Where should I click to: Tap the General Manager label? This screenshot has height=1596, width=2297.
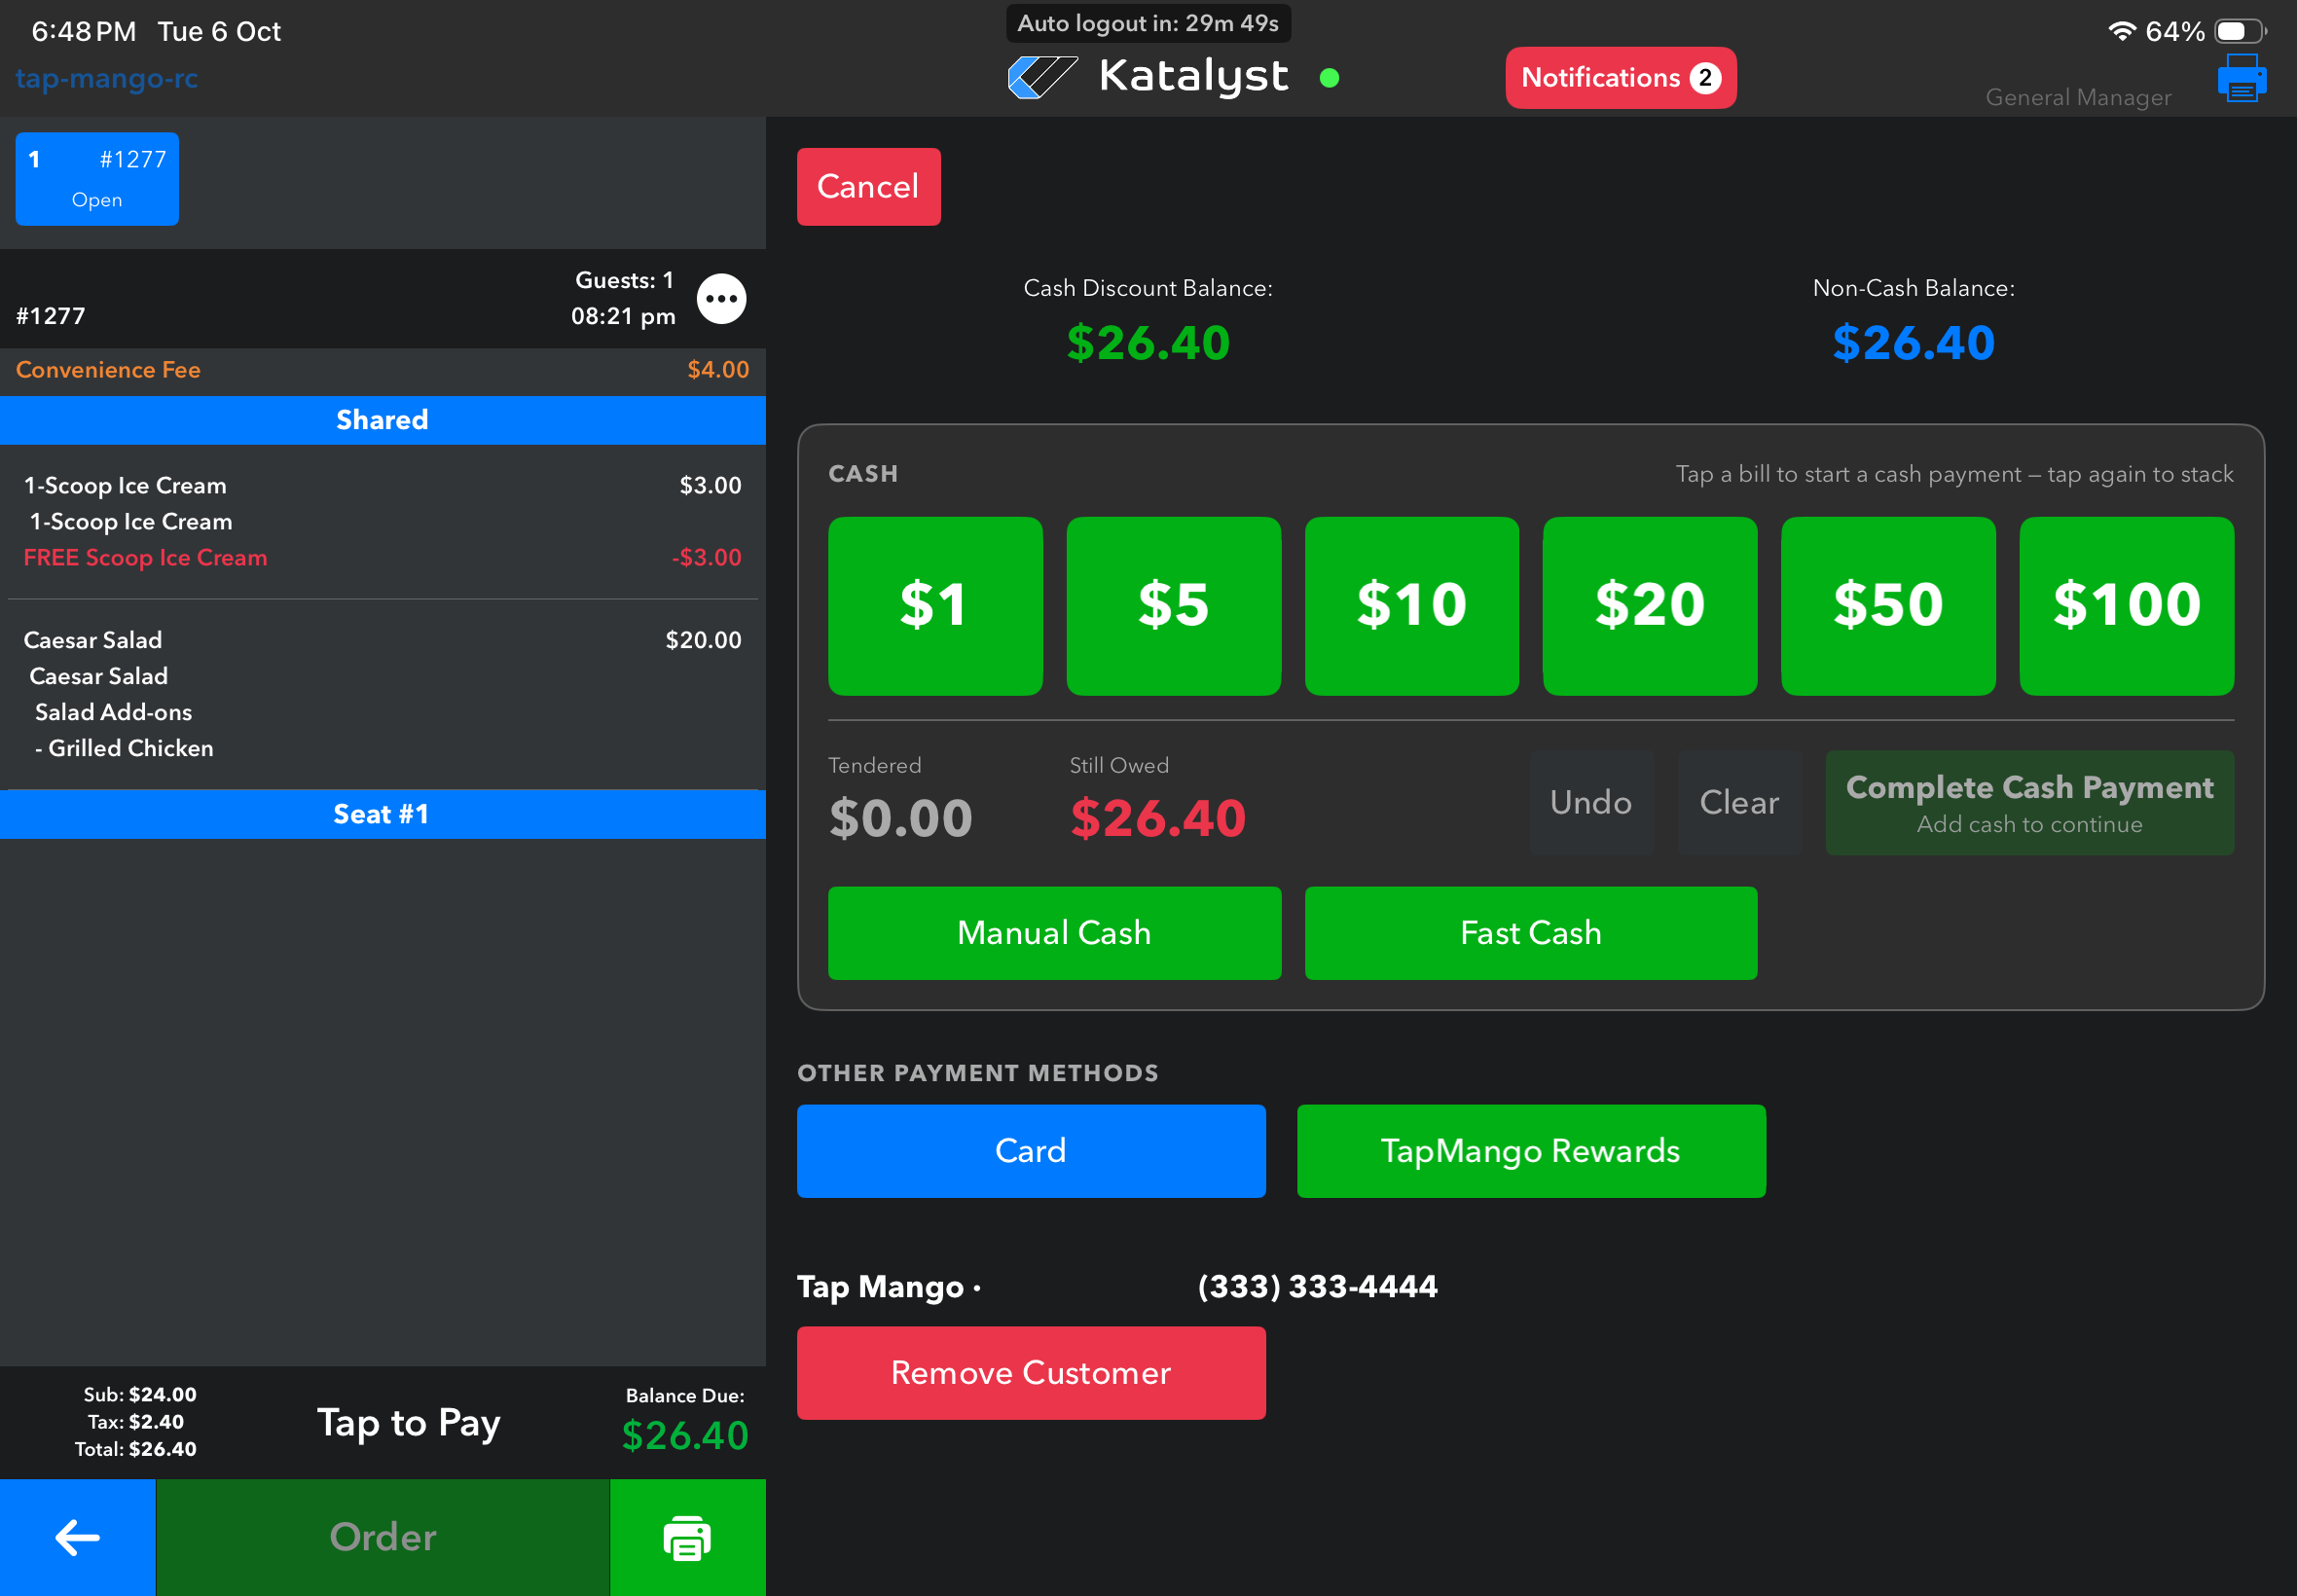tap(2078, 97)
